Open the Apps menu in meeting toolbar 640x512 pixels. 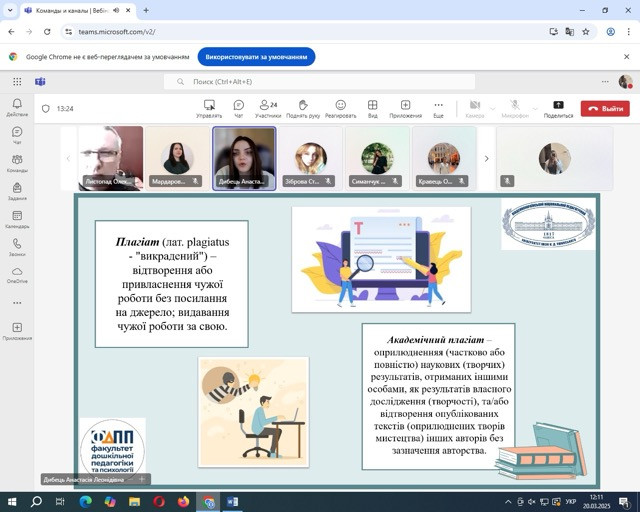click(x=405, y=108)
